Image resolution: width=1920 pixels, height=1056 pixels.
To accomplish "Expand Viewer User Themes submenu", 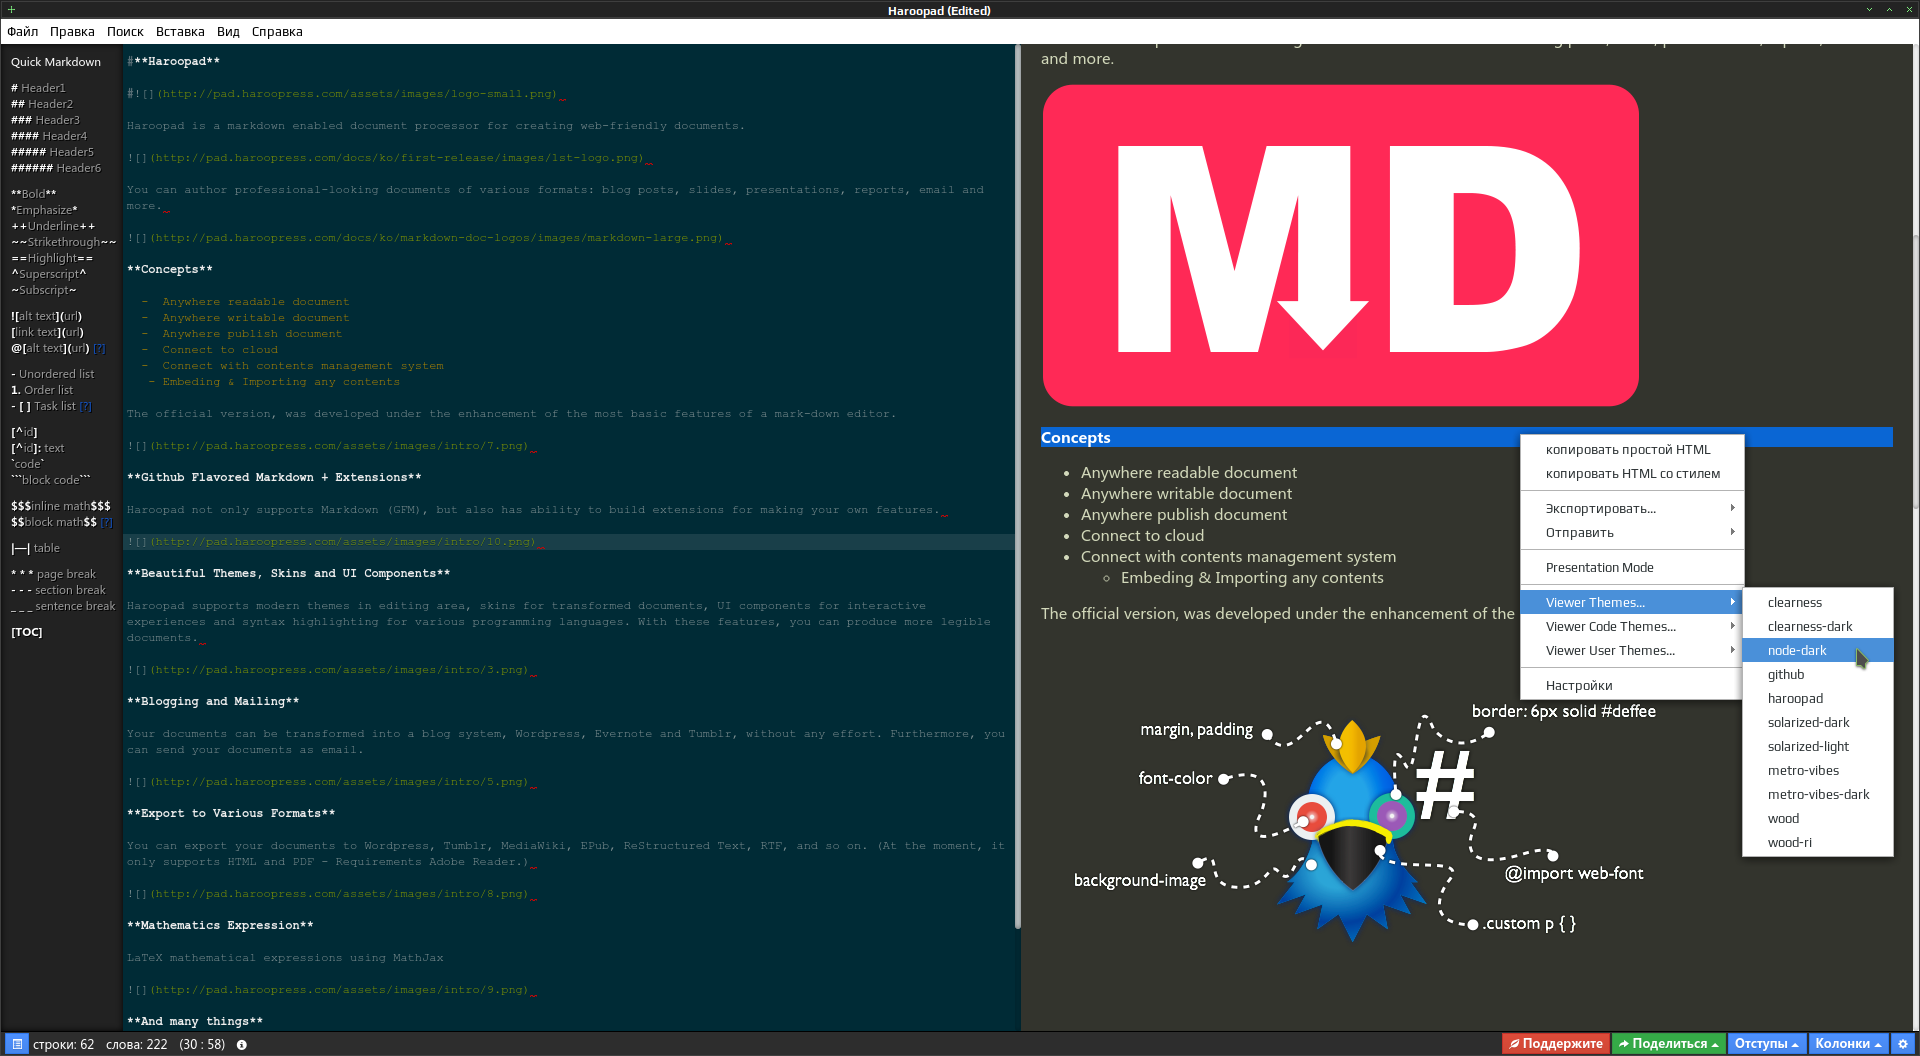I will (x=1632, y=651).
